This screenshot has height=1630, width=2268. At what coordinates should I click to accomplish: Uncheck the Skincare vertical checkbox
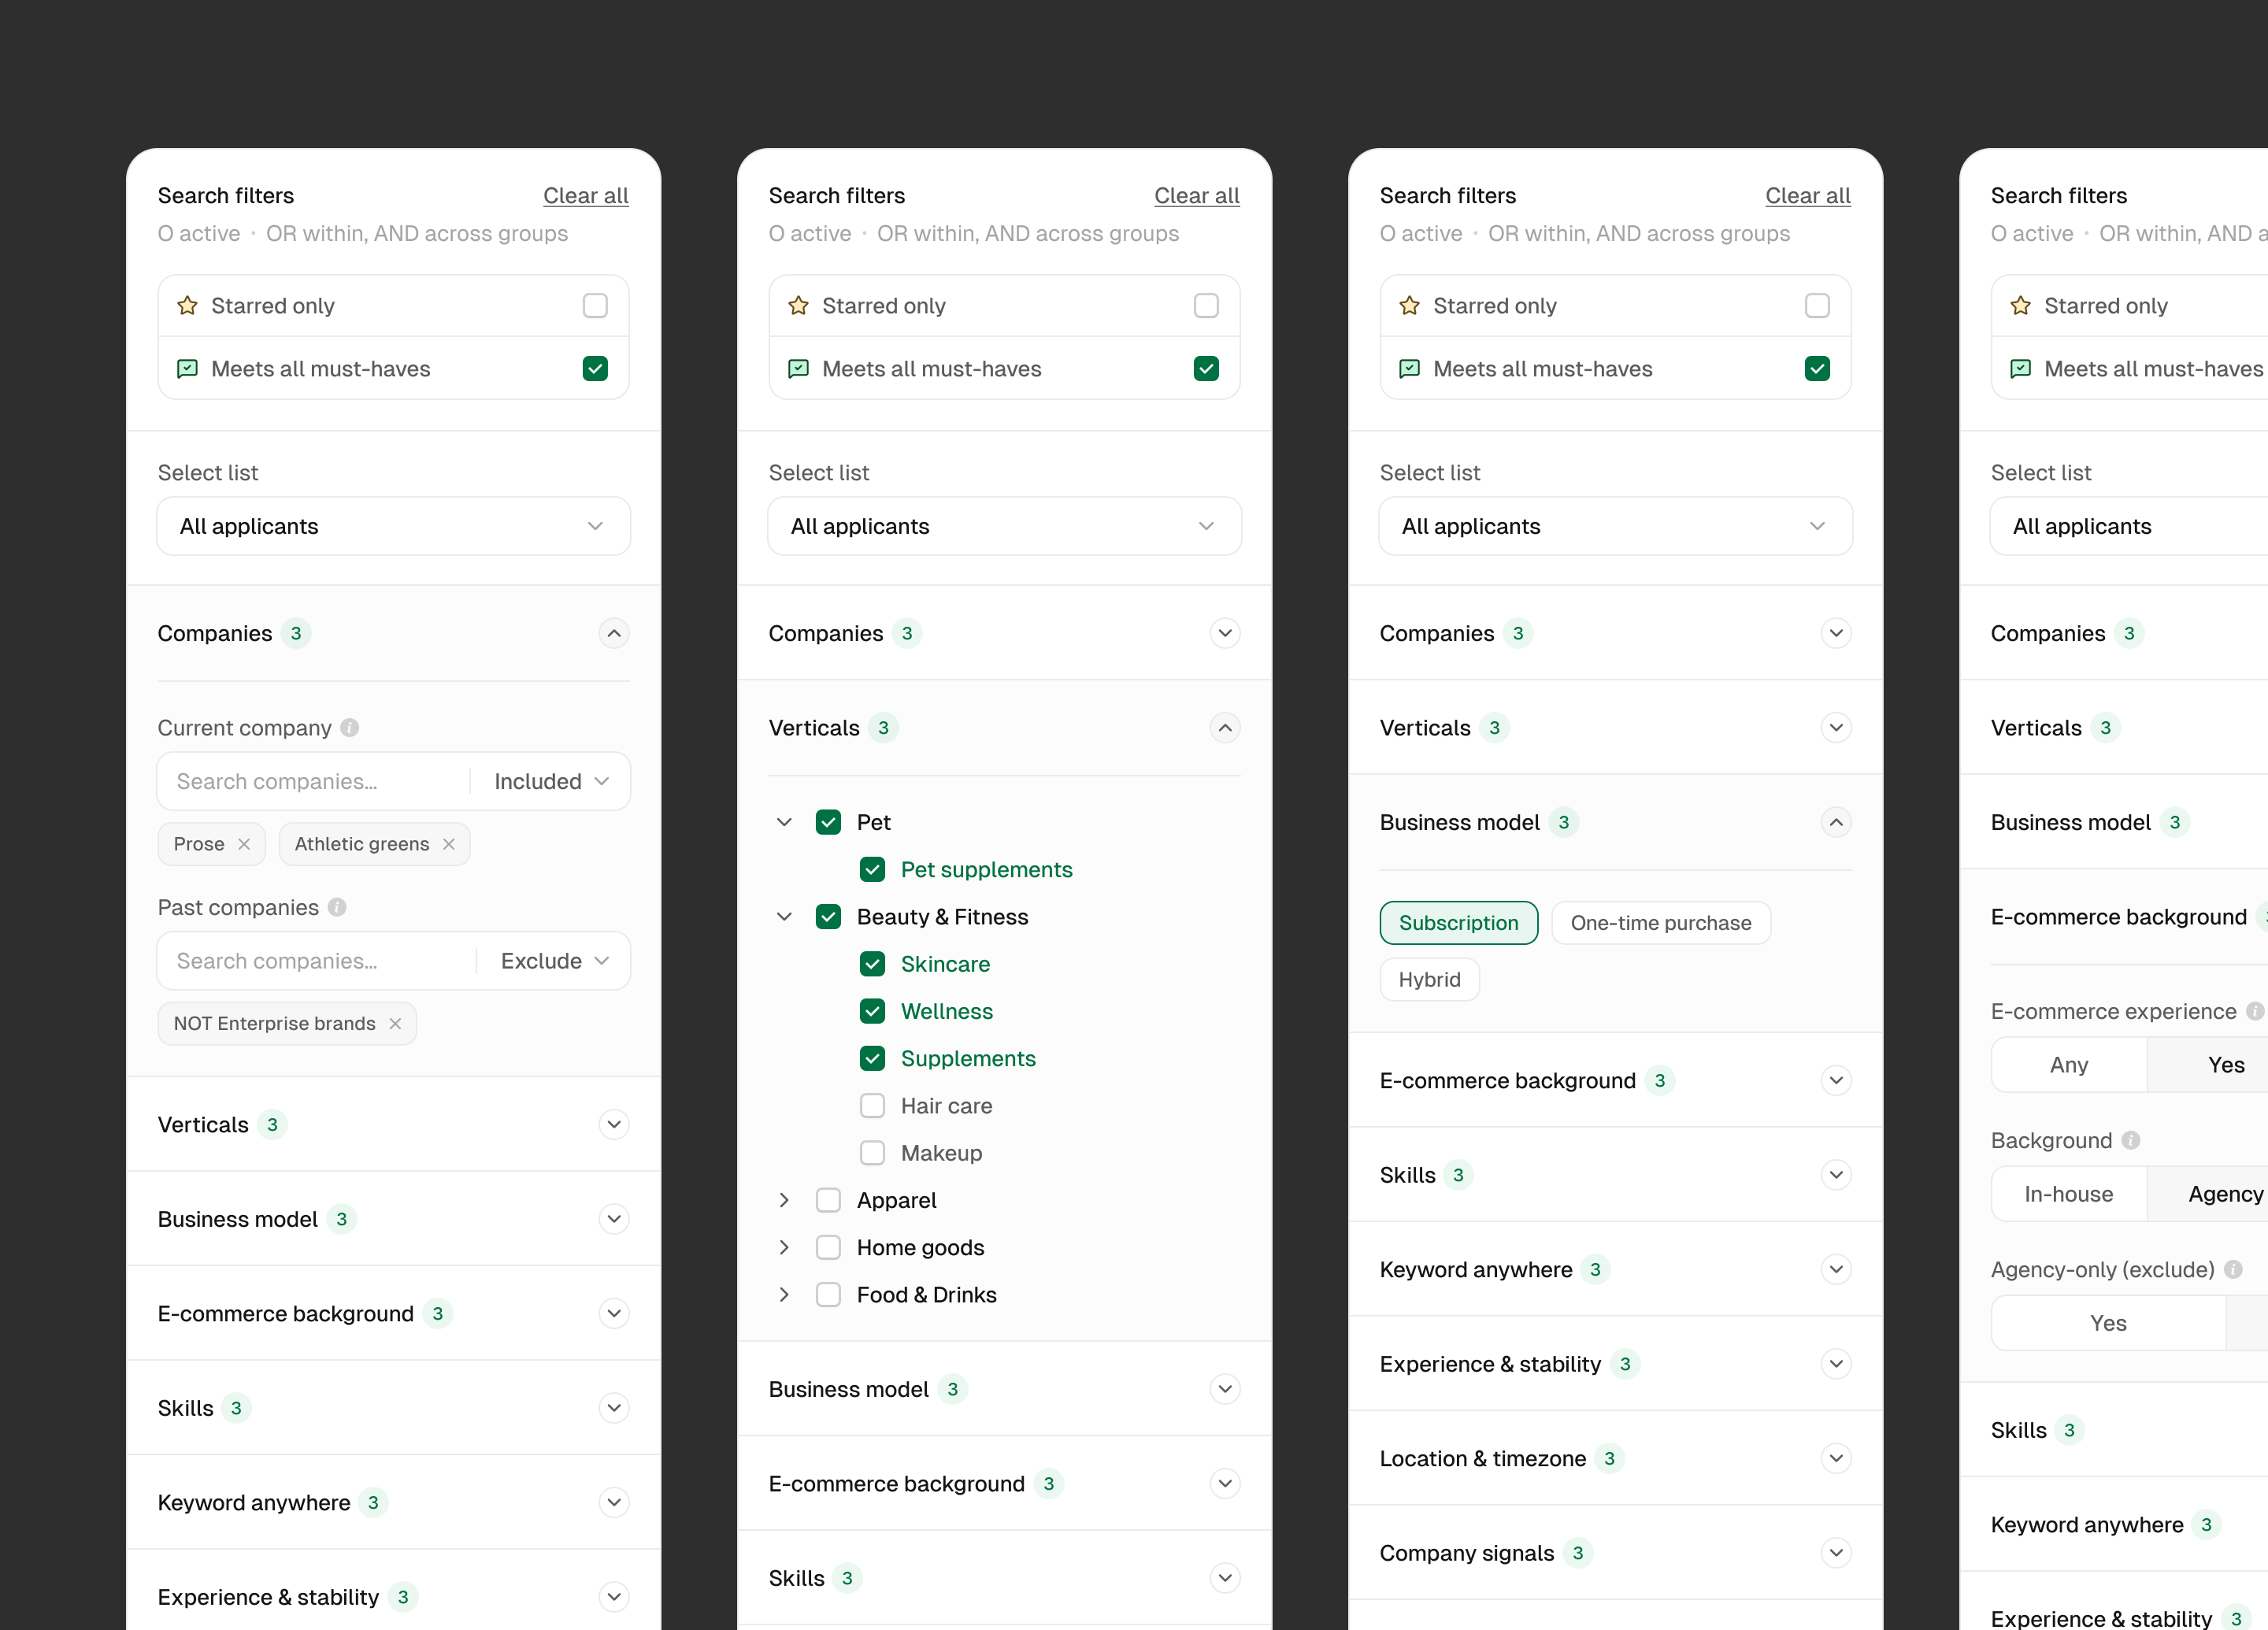click(872, 964)
